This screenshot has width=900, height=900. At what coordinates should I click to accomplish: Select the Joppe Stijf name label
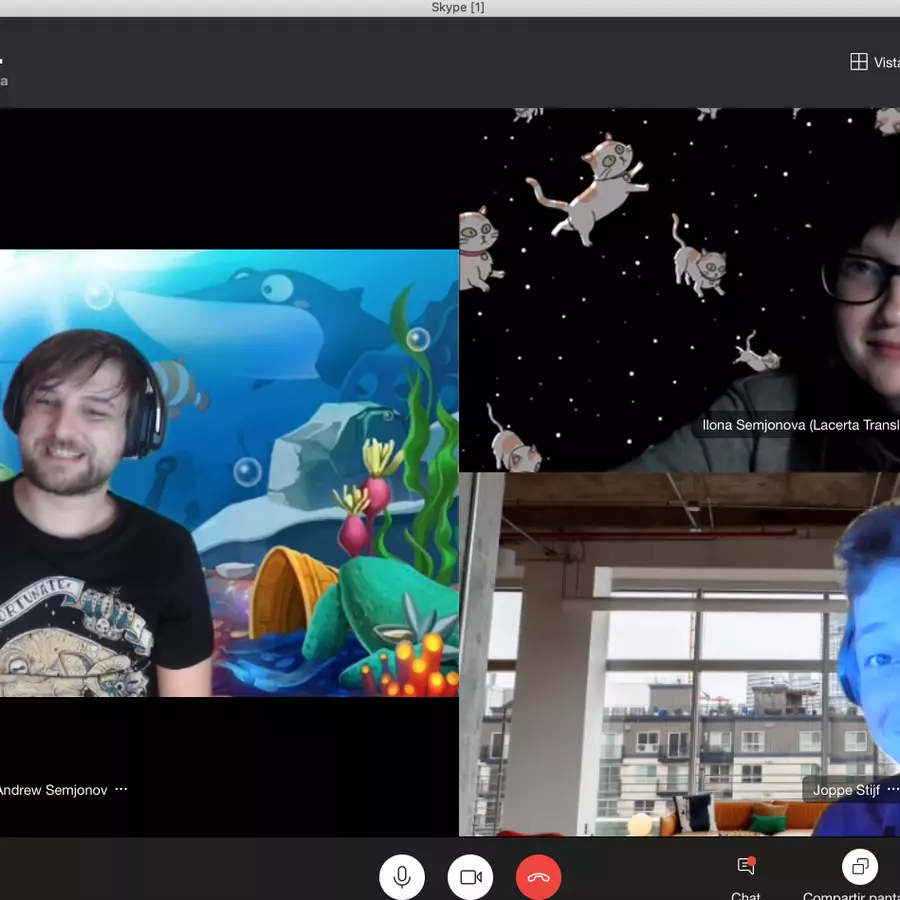(846, 790)
